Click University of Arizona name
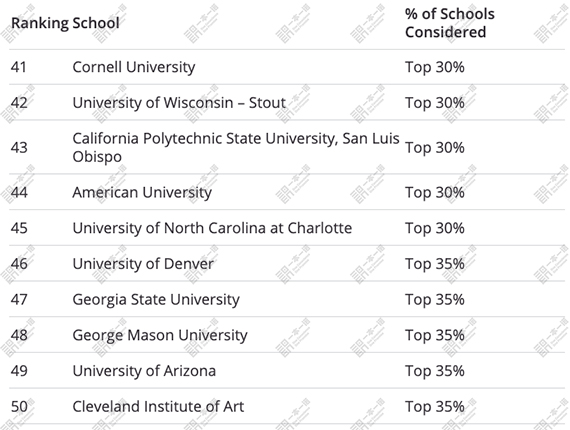 [x=144, y=371]
